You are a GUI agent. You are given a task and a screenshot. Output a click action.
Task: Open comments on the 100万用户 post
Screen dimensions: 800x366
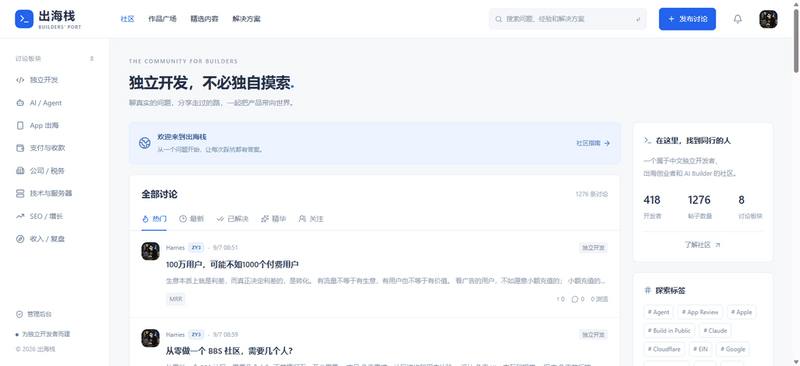click(578, 299)
